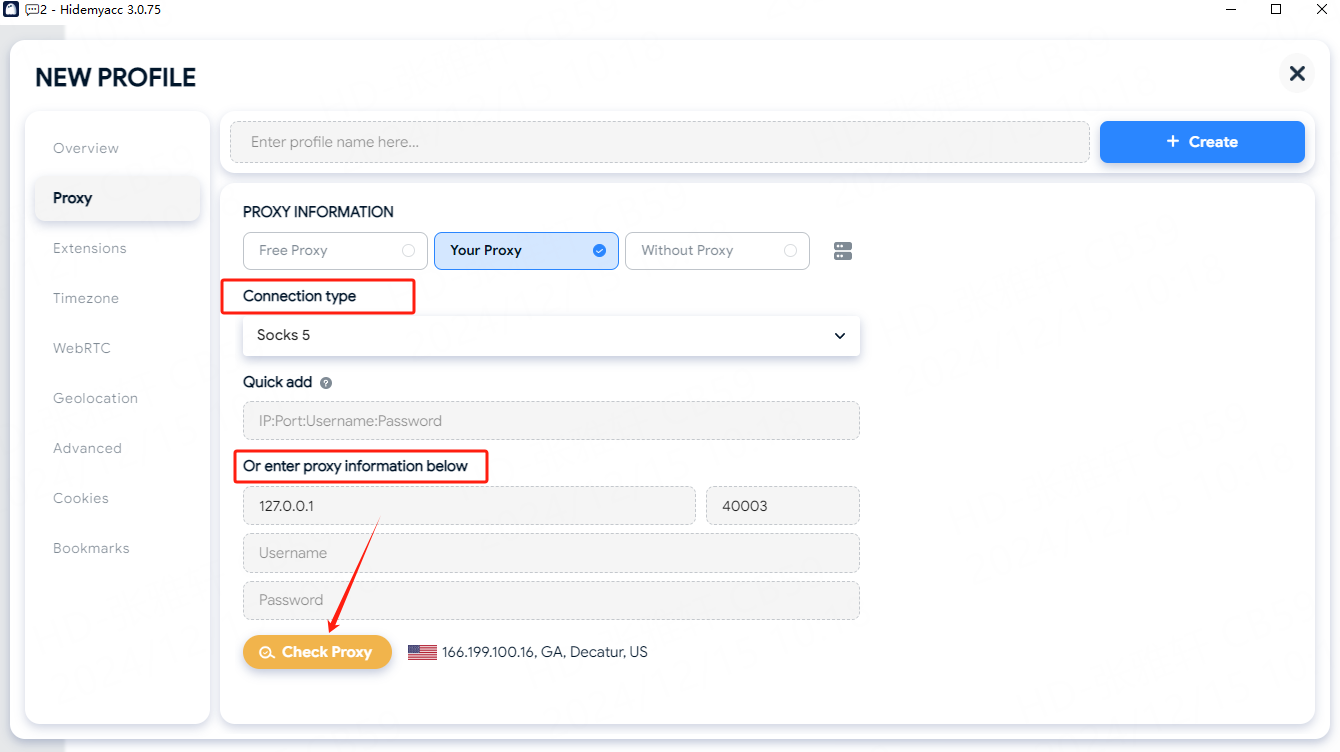The width and height of the screenshot is (1340, 752).
Task: Click the port field showing 40003
Action: coord(782,506)
